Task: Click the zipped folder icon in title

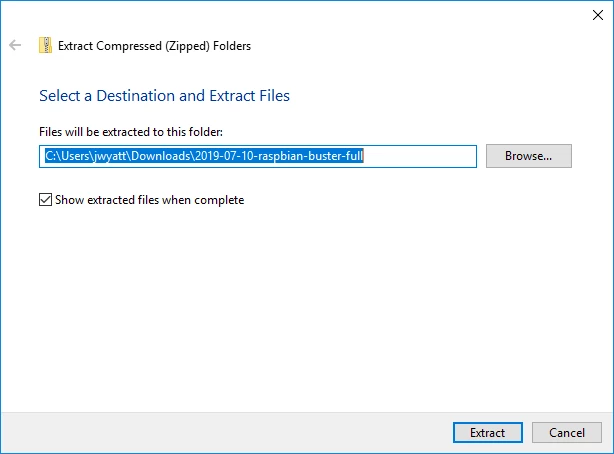Action: 45,45
